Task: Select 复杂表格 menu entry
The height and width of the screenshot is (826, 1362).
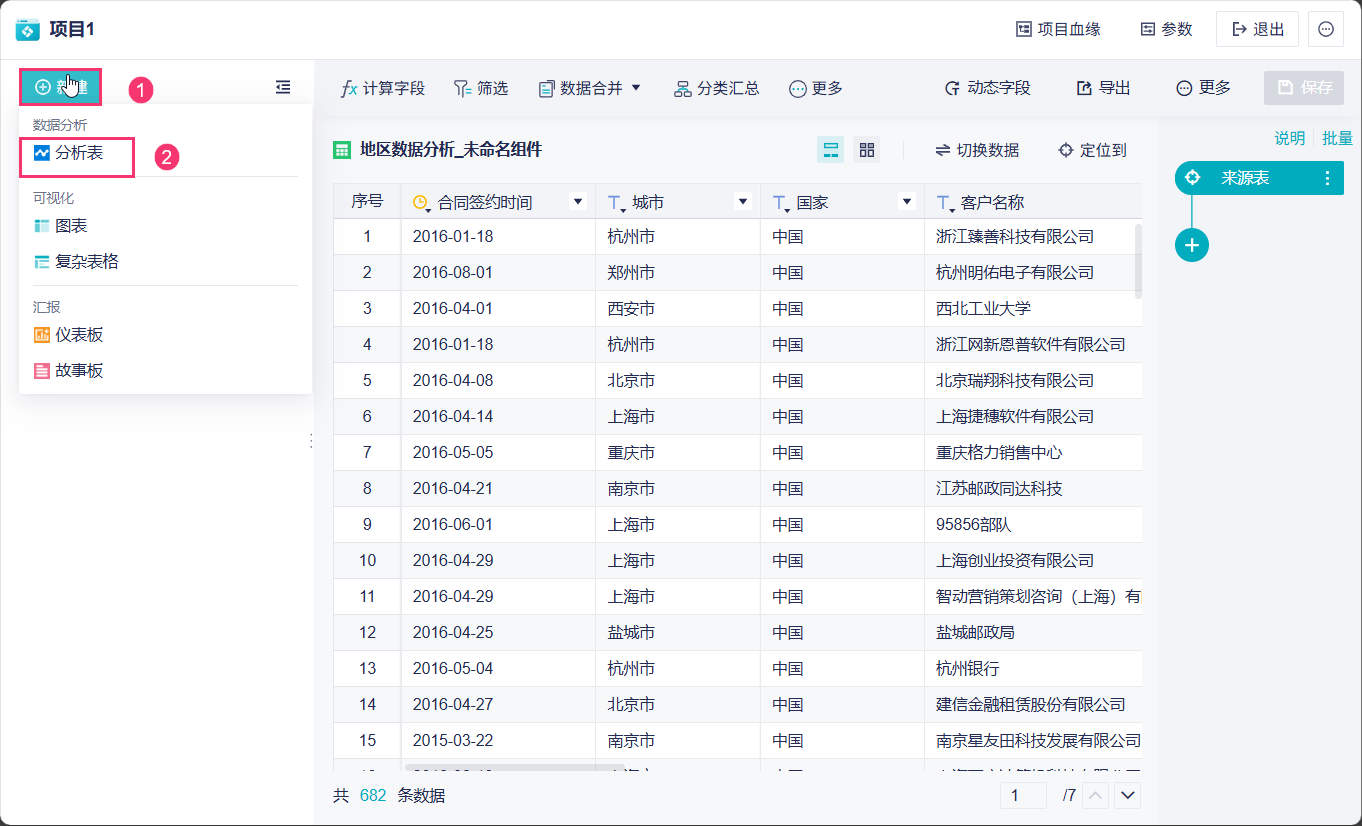Action: point(76,262)
